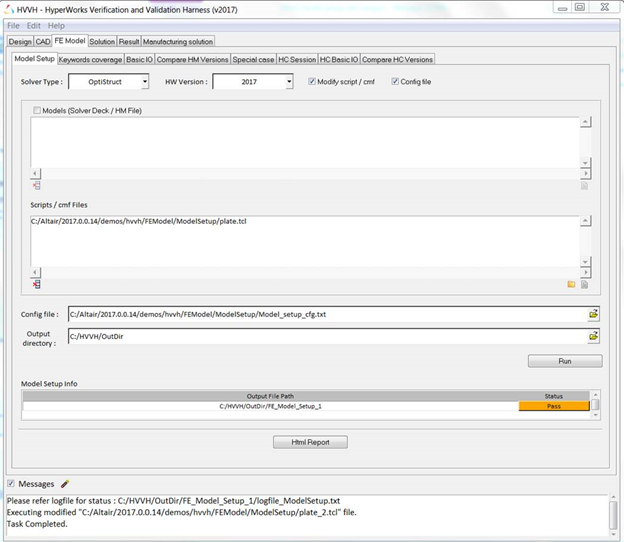Switch to the Design tab
624x542 pixels.
pyautogui.click(x=20, y=42)
